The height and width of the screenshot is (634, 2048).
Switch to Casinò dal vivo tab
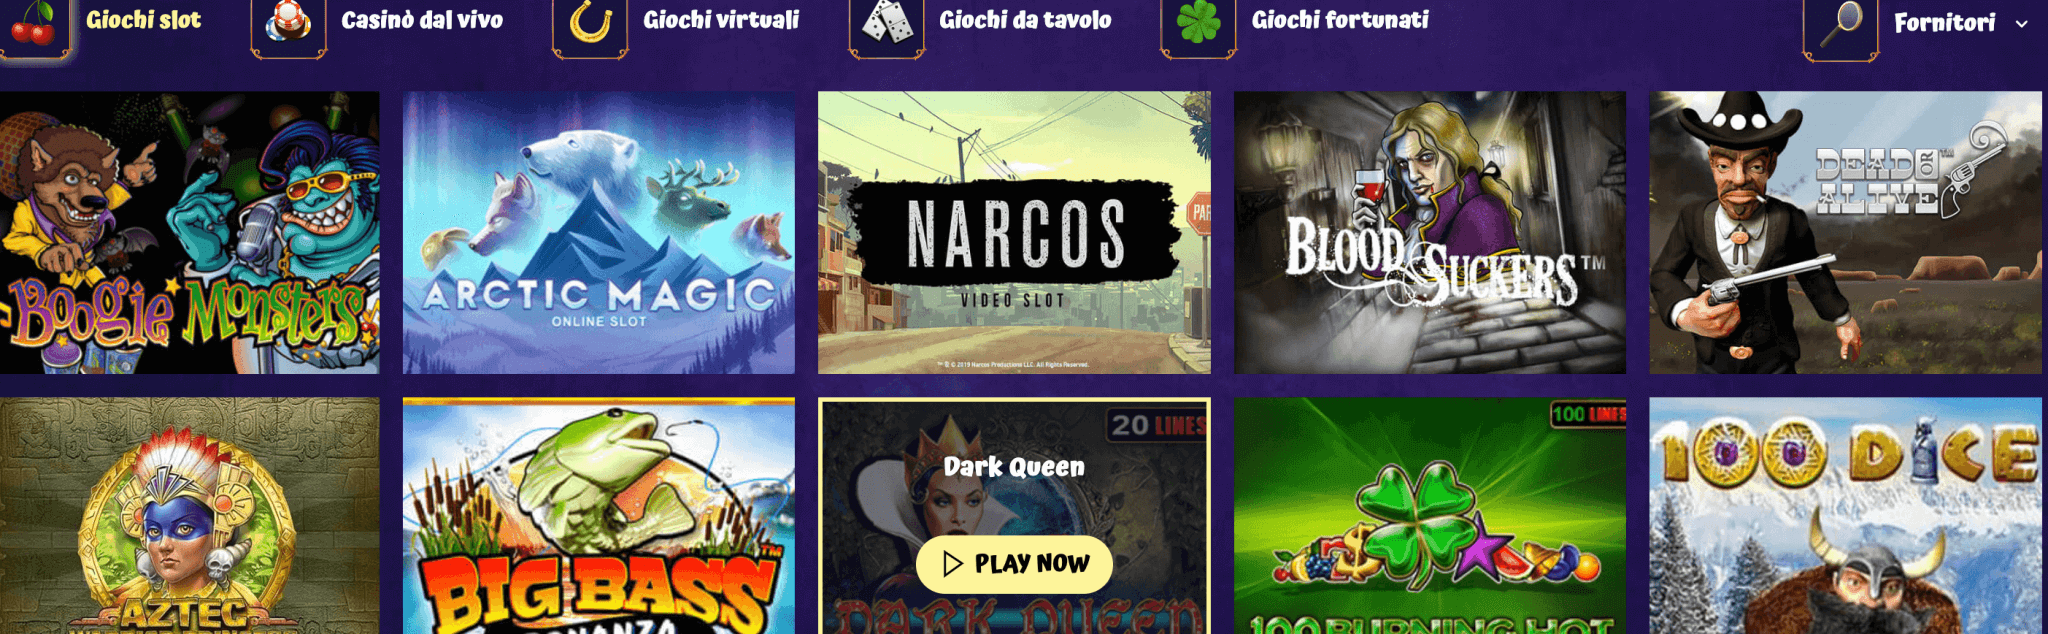tap(422, 20)
